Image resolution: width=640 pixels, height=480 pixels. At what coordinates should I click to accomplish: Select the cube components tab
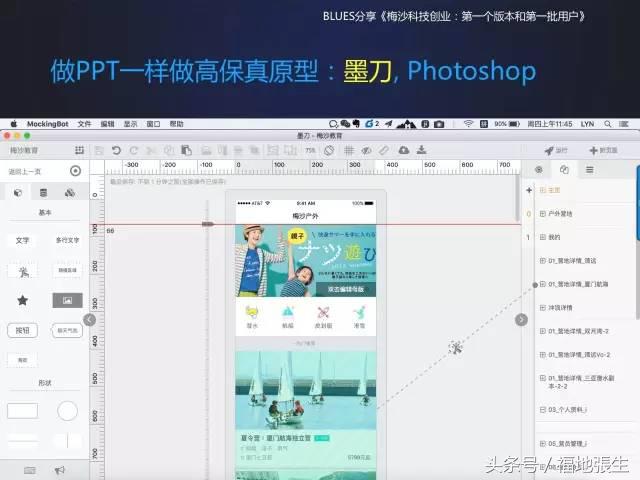[x=18, y=193]
